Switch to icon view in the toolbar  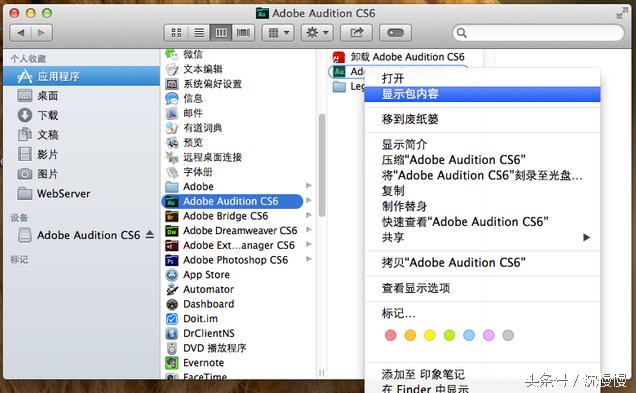[x=176, y=33]
